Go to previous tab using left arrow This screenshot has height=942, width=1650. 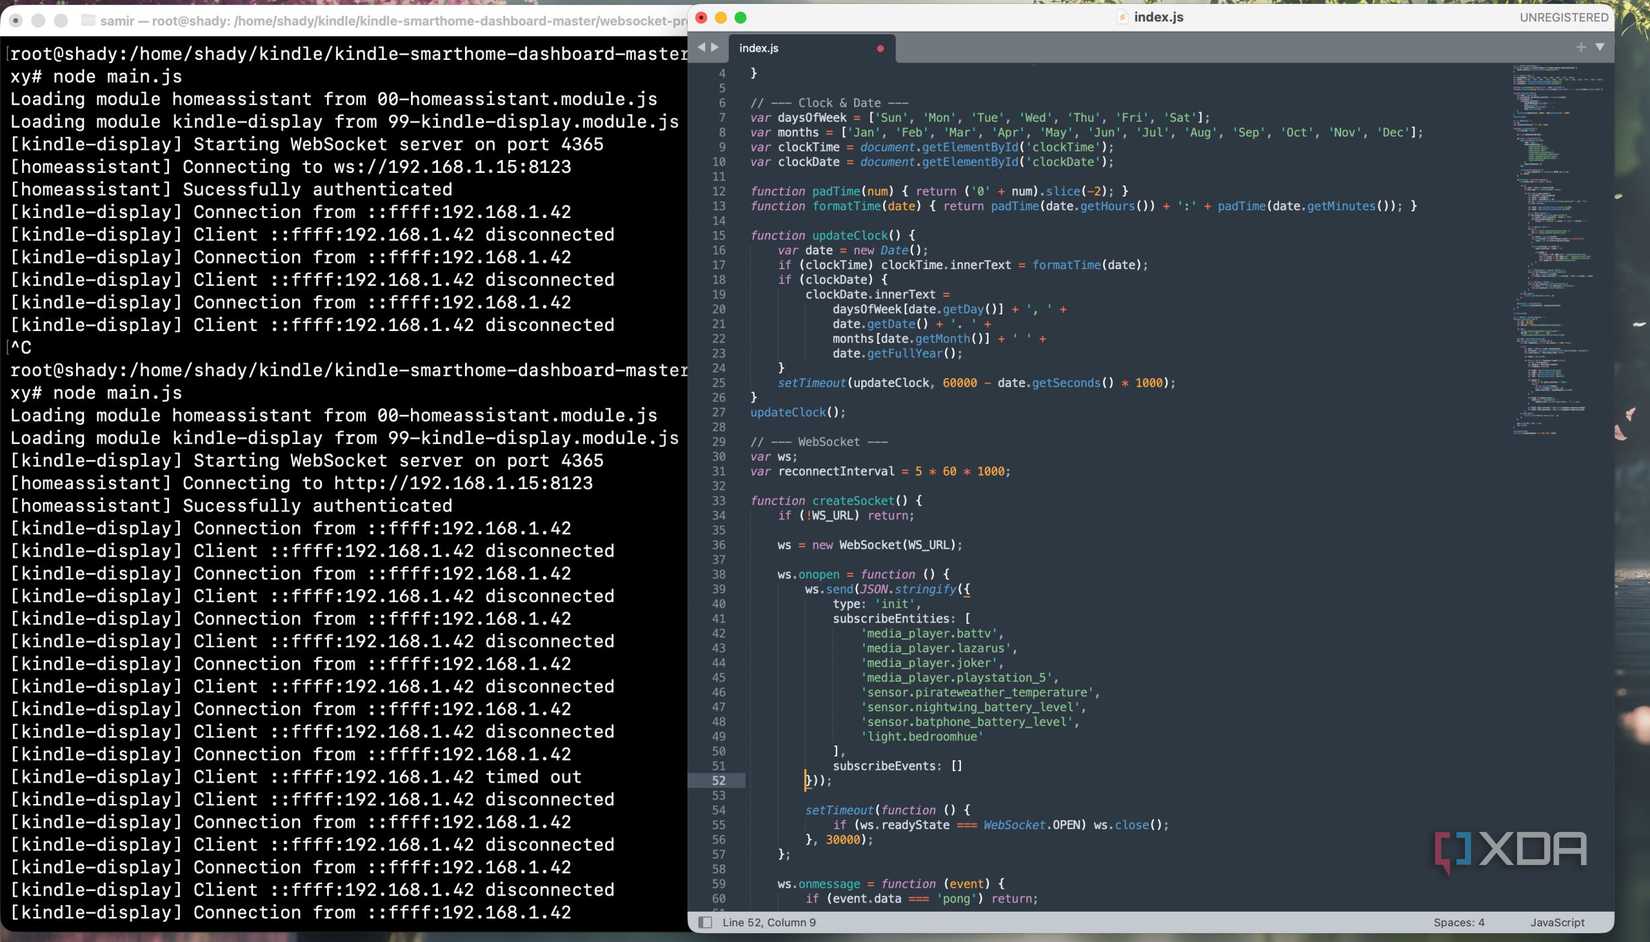(701, 47)
